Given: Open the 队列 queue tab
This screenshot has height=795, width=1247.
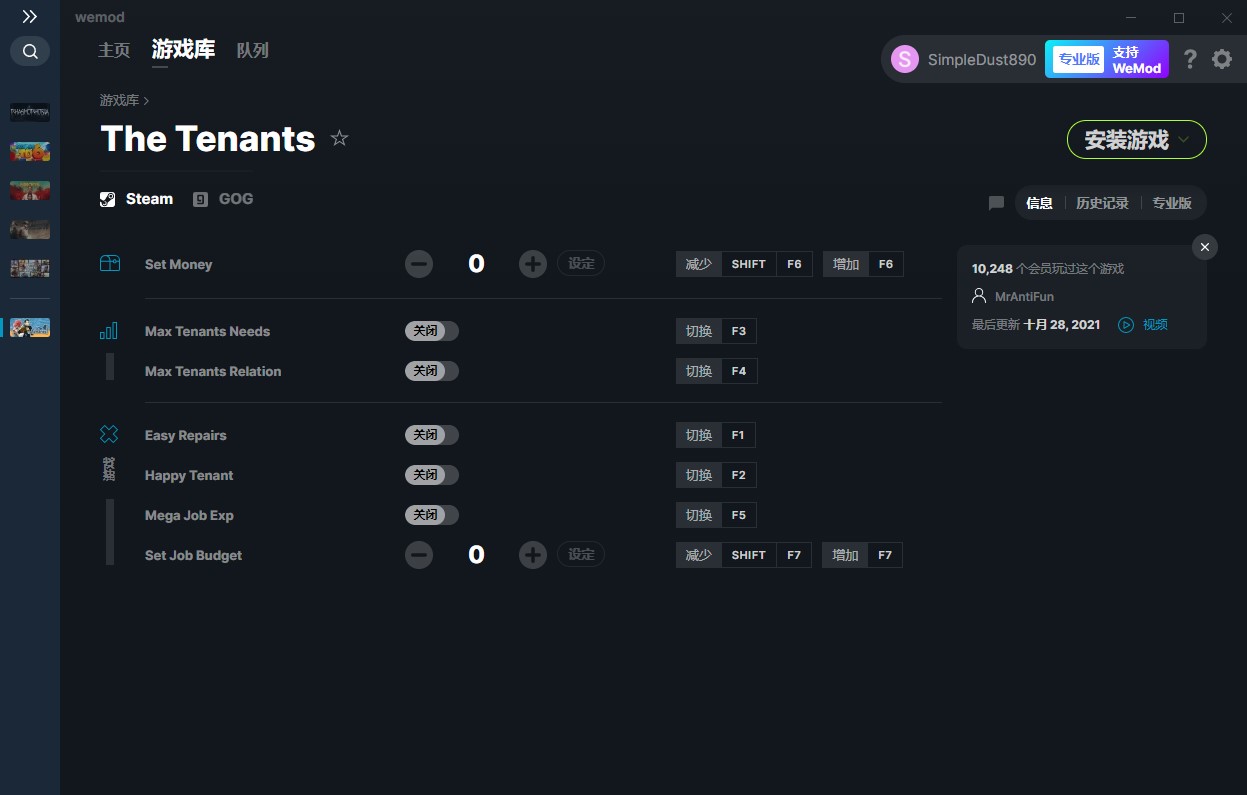Looking at the screenshot, I should [252, 50].
